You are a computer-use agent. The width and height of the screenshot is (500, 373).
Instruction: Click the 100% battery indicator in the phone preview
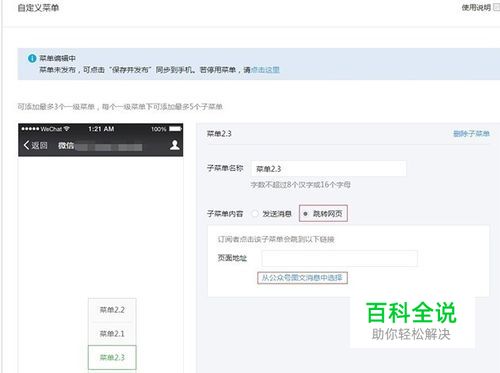(166, 129)
